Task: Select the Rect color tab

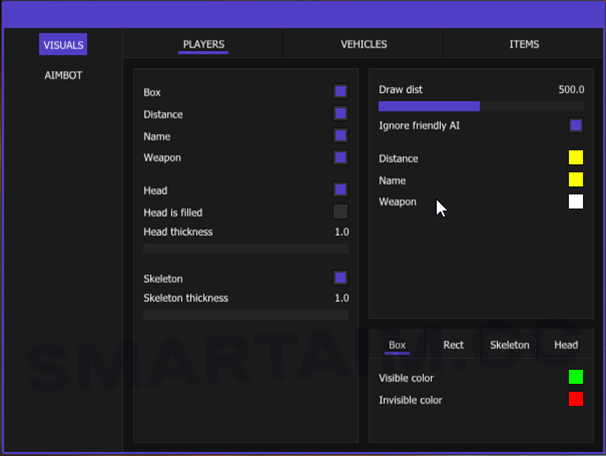Action: (x=454, y=345)
